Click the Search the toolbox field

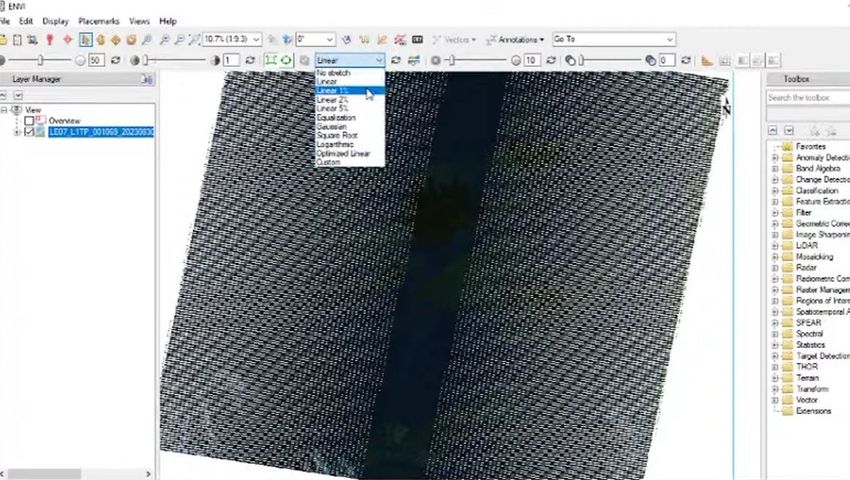[x=807, y=98]
